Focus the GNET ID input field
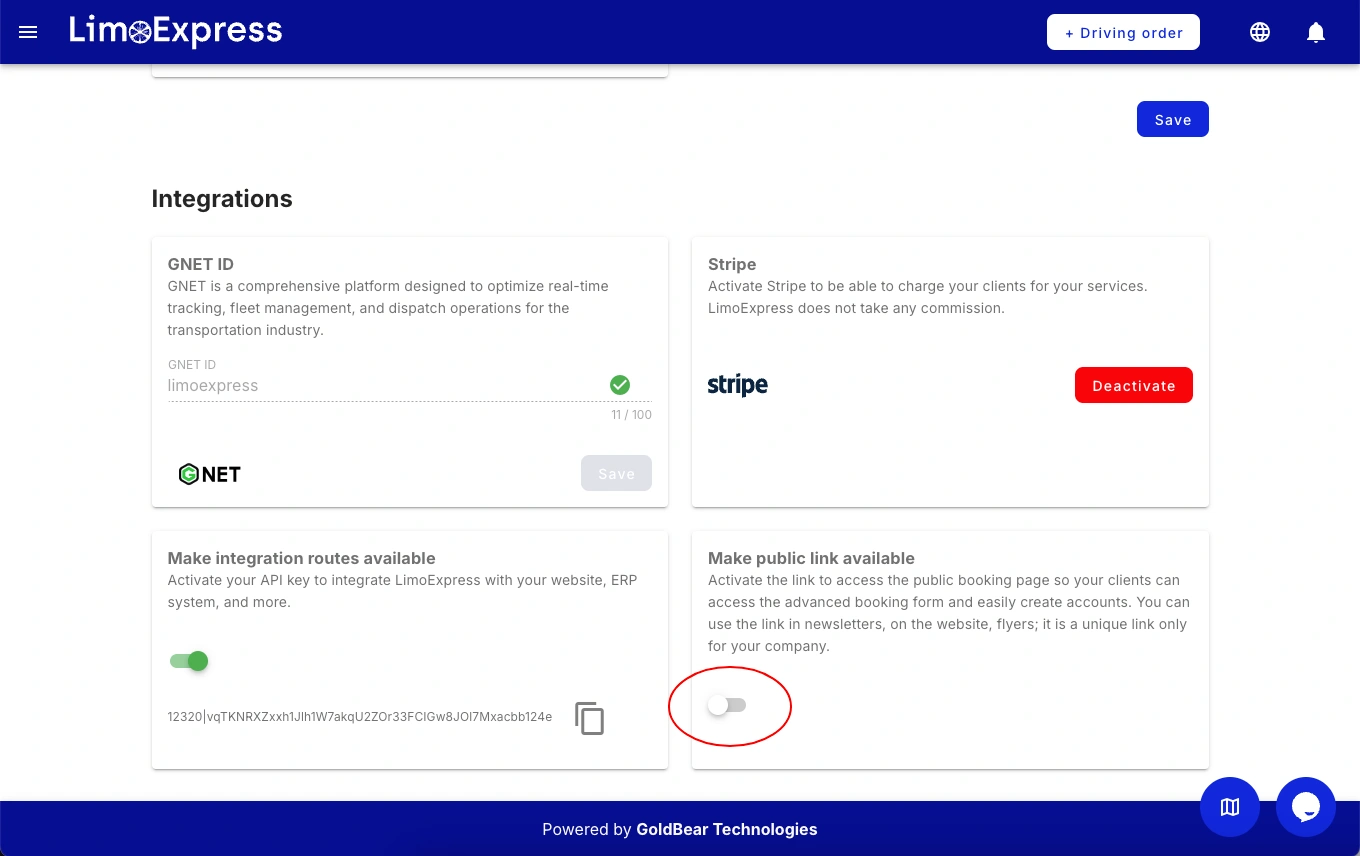The height and width of the screenshot is (856, 1360). (x=385, y=385)
